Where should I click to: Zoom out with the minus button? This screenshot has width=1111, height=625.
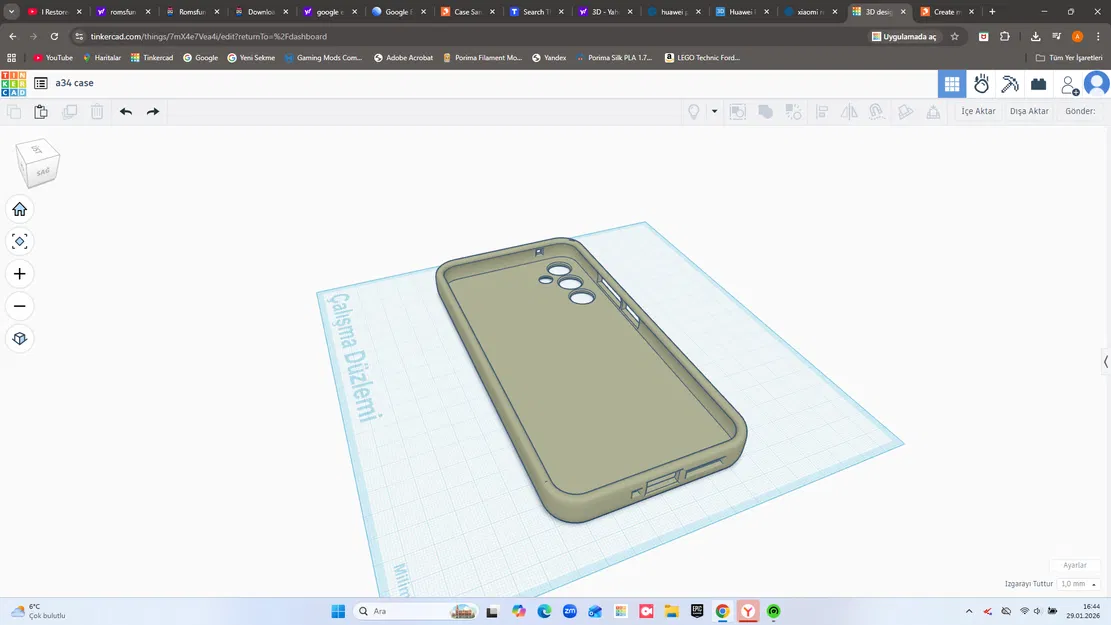click(19, 306)
